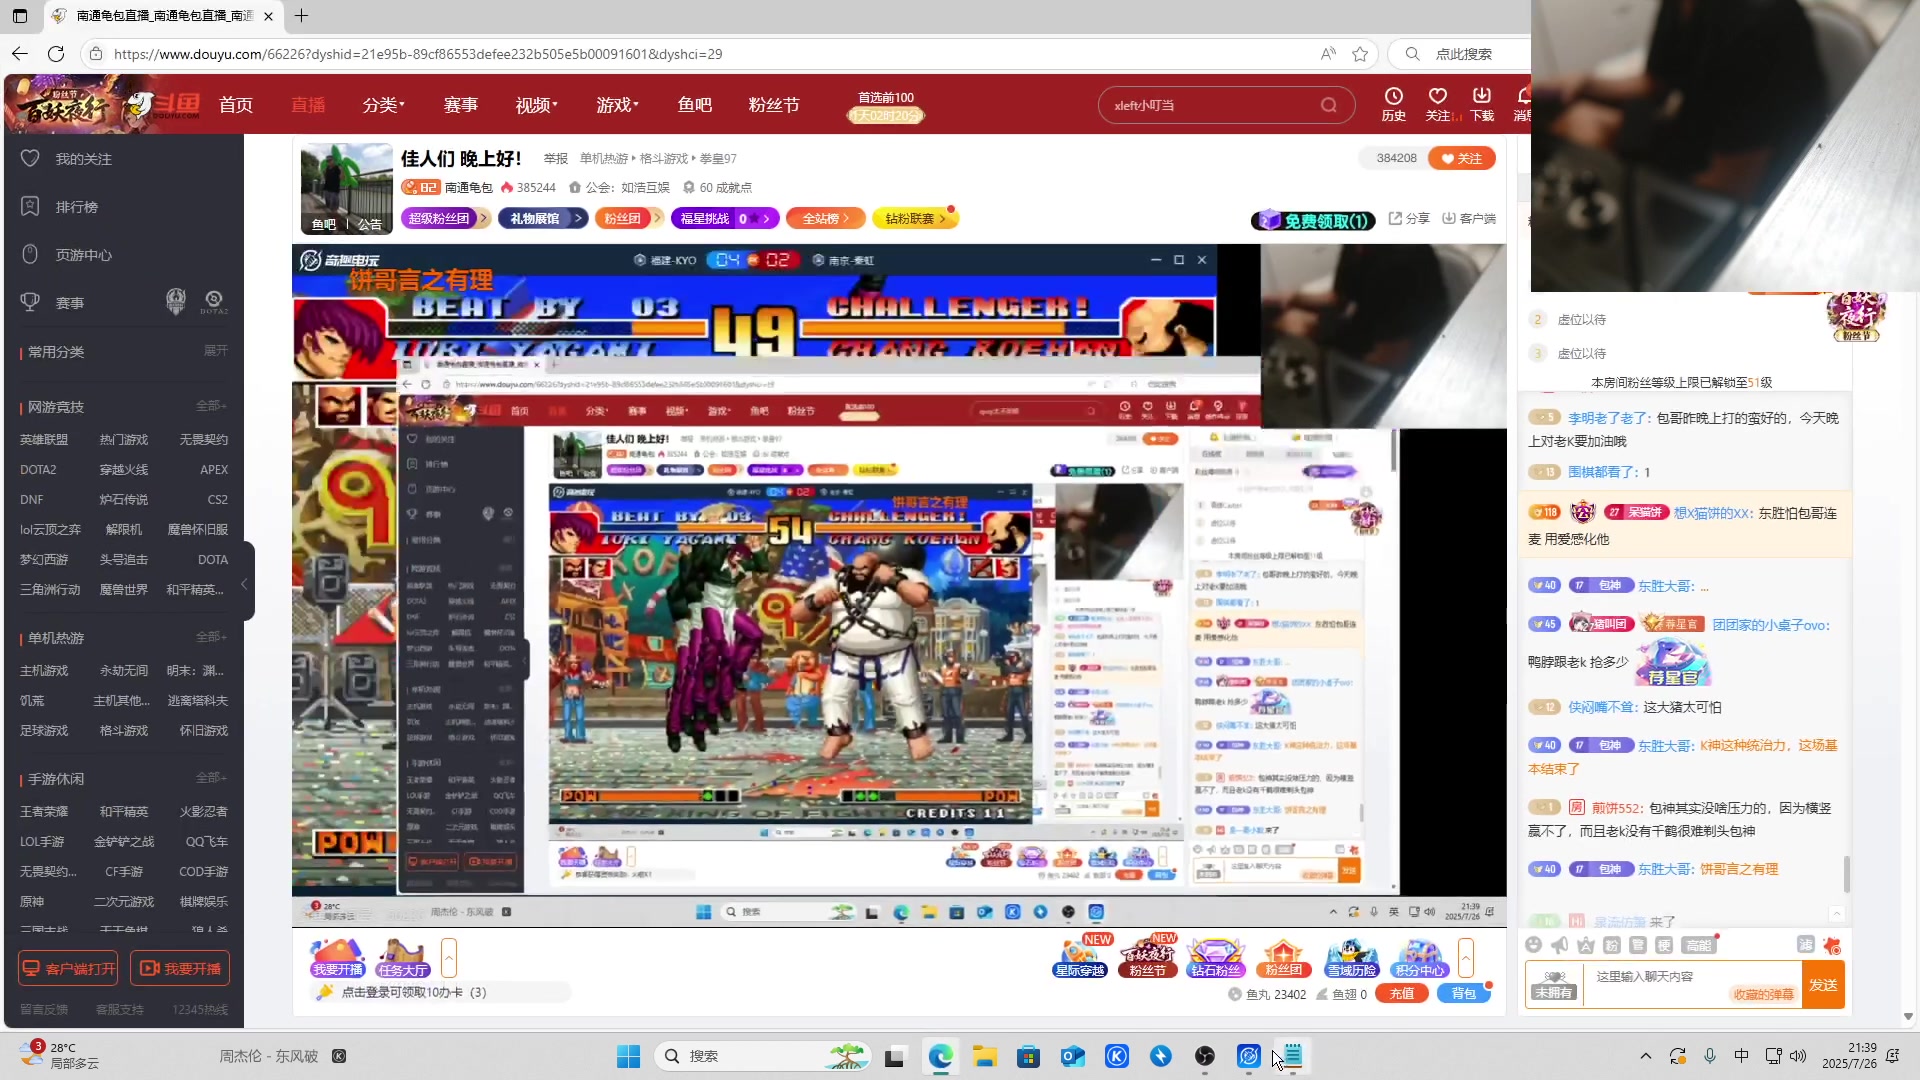This screenshot has height=1080, width=1920.
Task: Expand 常用分类 with the 展开 link
Action: click(216, 351)
